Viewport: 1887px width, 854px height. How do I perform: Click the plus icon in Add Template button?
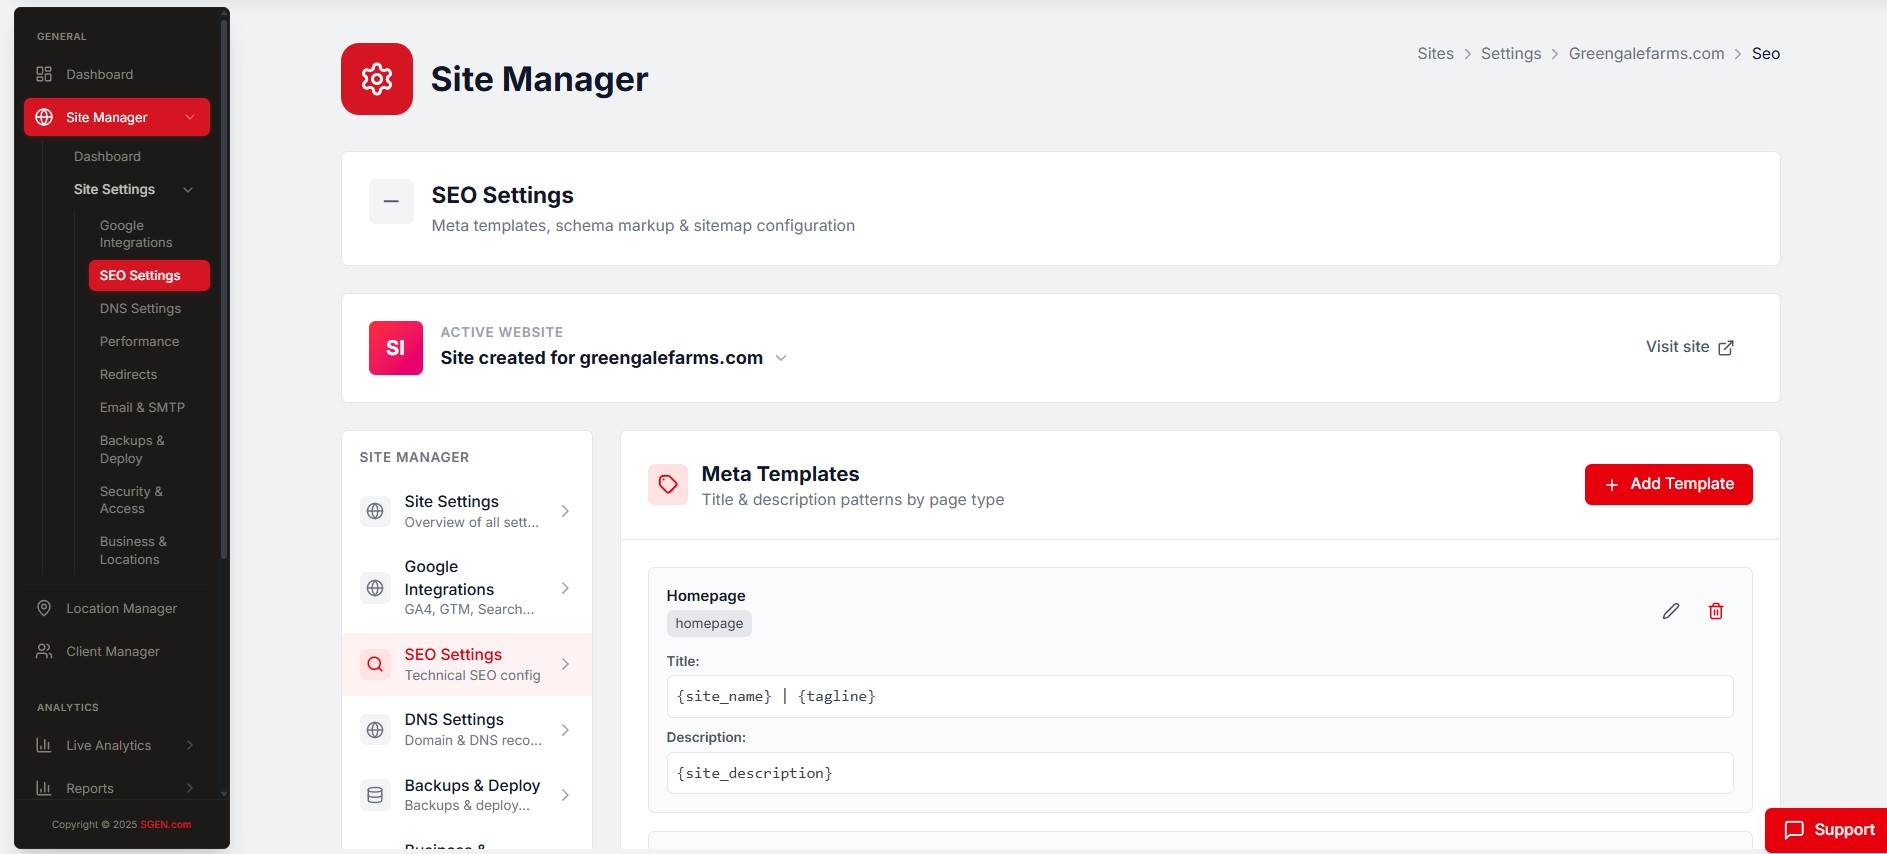(x=1612, y=485)
